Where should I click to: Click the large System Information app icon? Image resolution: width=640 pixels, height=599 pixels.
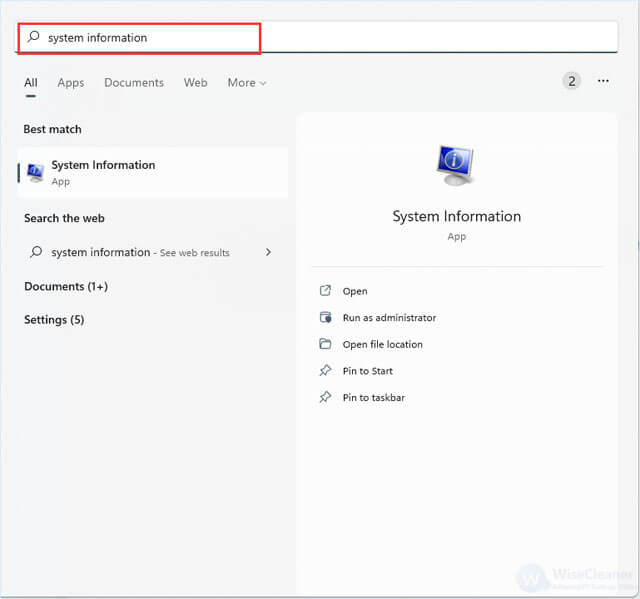pos(456,165)
